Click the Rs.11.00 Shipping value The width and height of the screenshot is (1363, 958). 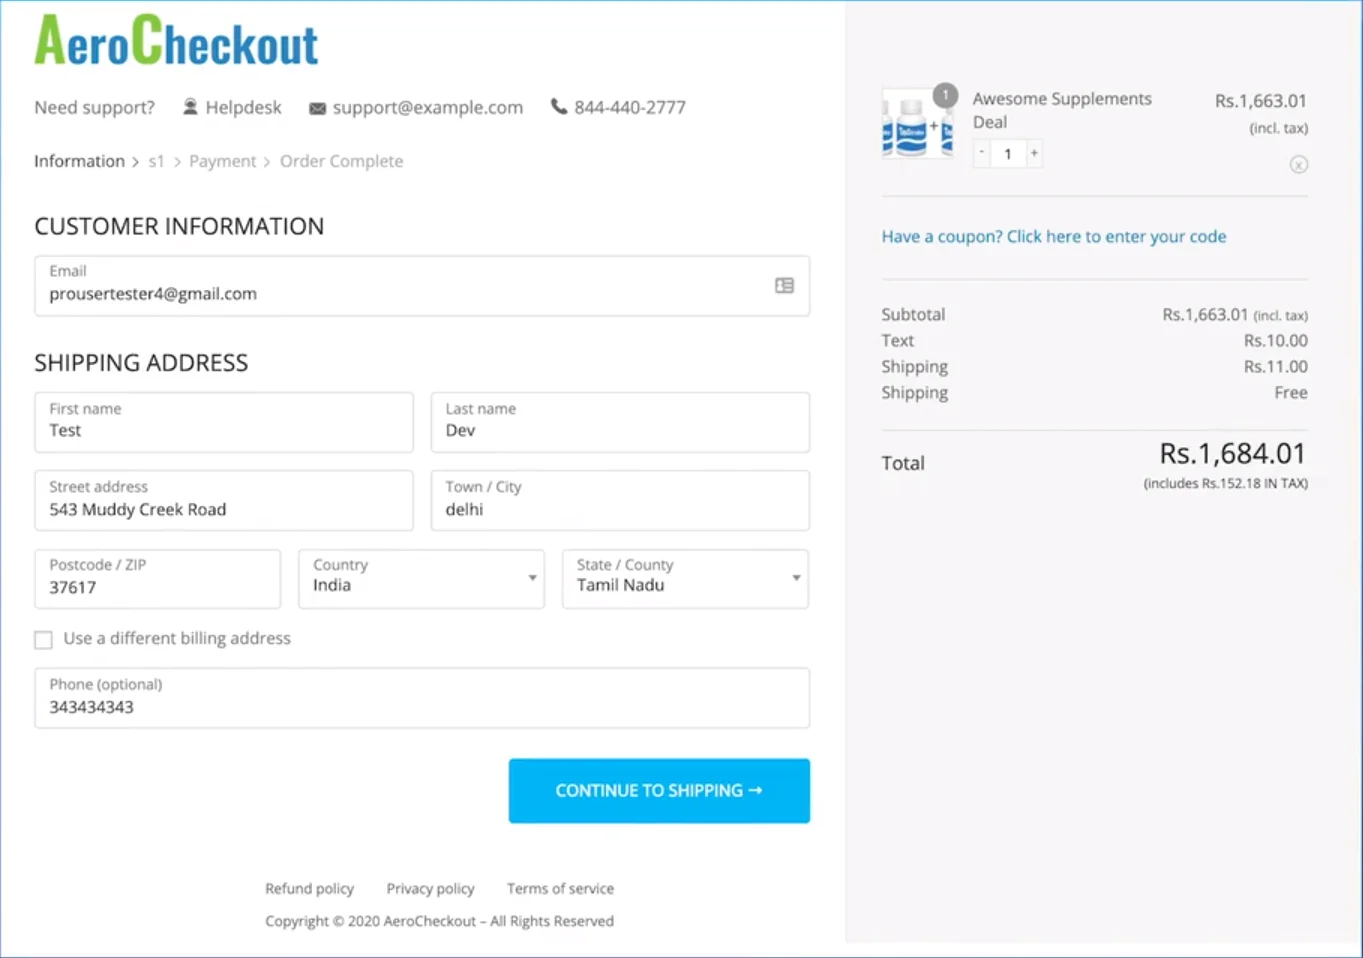[x=1275, y=367]
